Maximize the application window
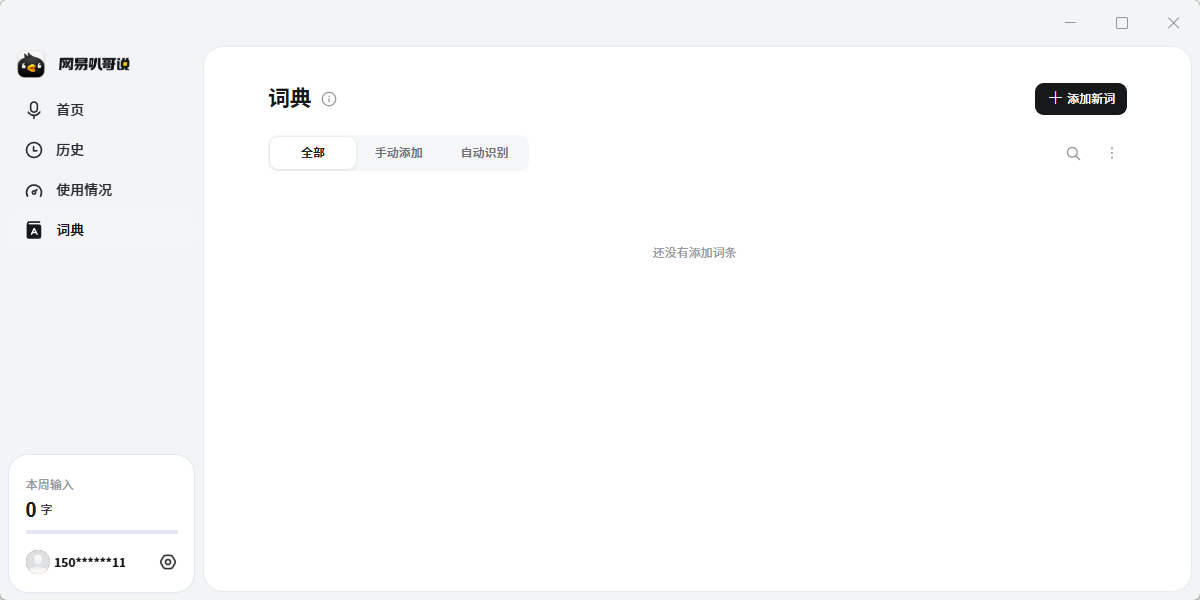The width and height of the screenshot is (1200, 600). click(1122, 22)
